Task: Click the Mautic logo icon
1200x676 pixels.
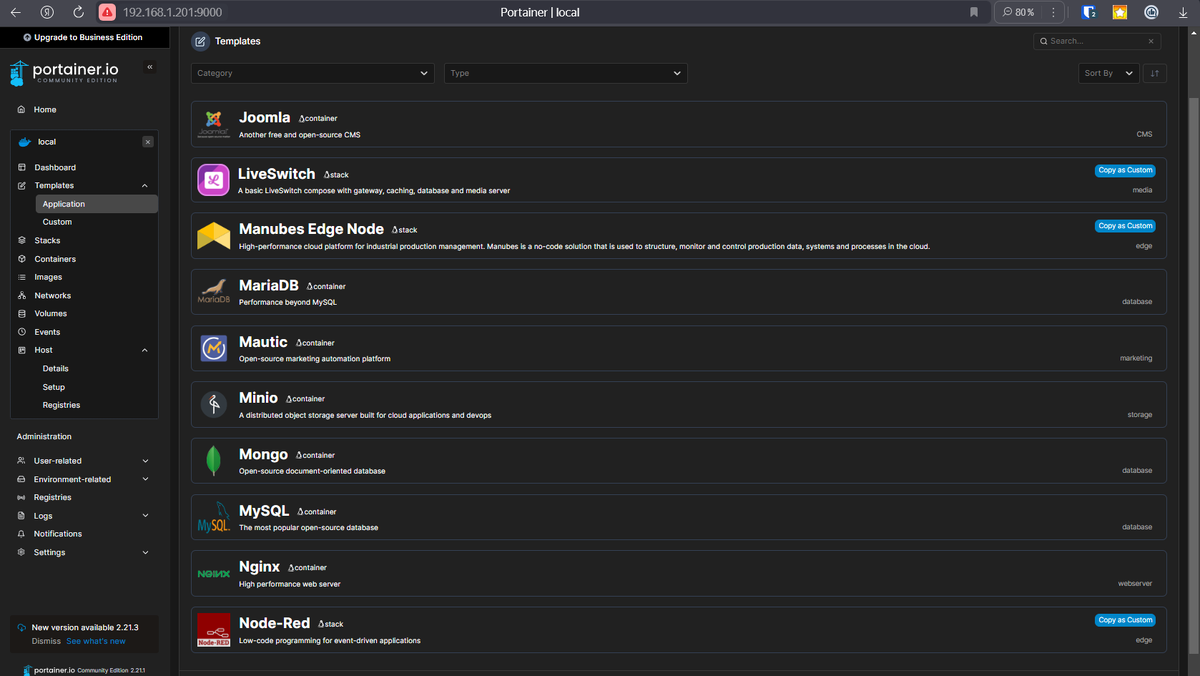Action: (214, 348)
